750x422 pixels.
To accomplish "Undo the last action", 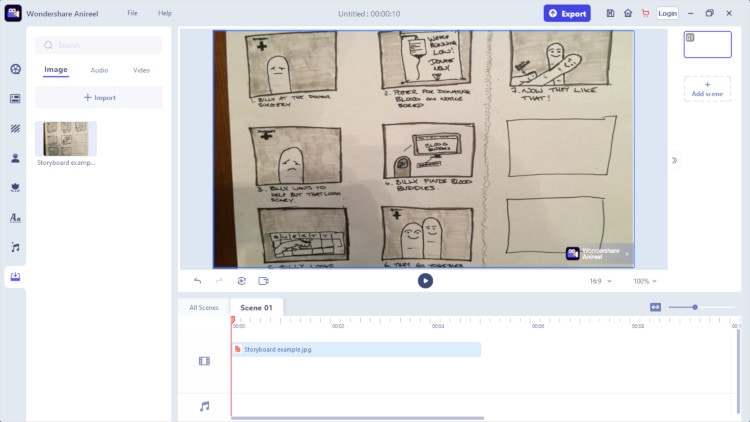I will coord(198,281).
